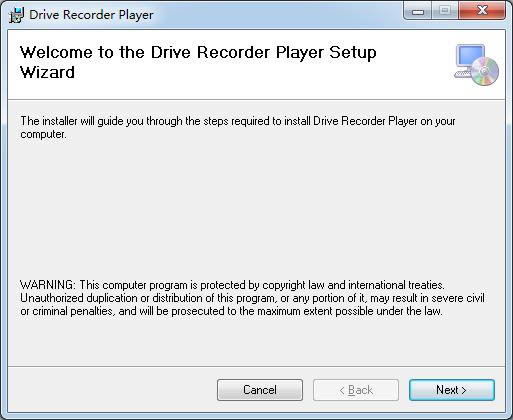Click the disabled Back button

tap(356, 390)
